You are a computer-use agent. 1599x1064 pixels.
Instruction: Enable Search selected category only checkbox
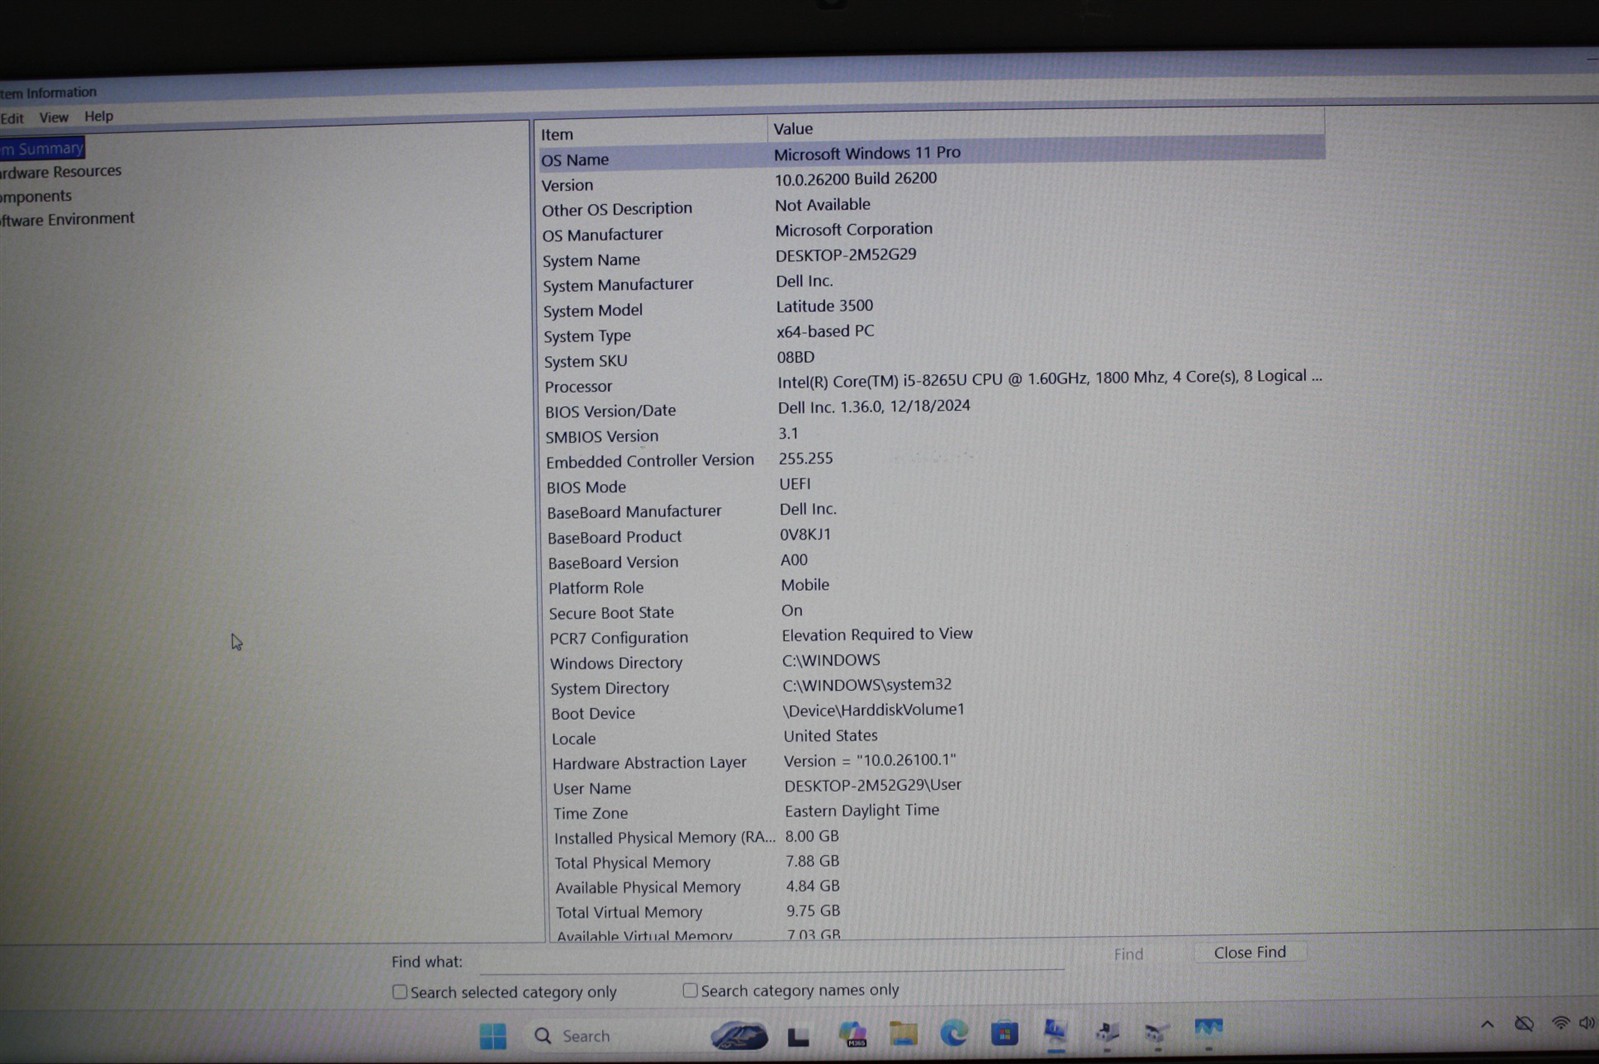coord(400,992)
